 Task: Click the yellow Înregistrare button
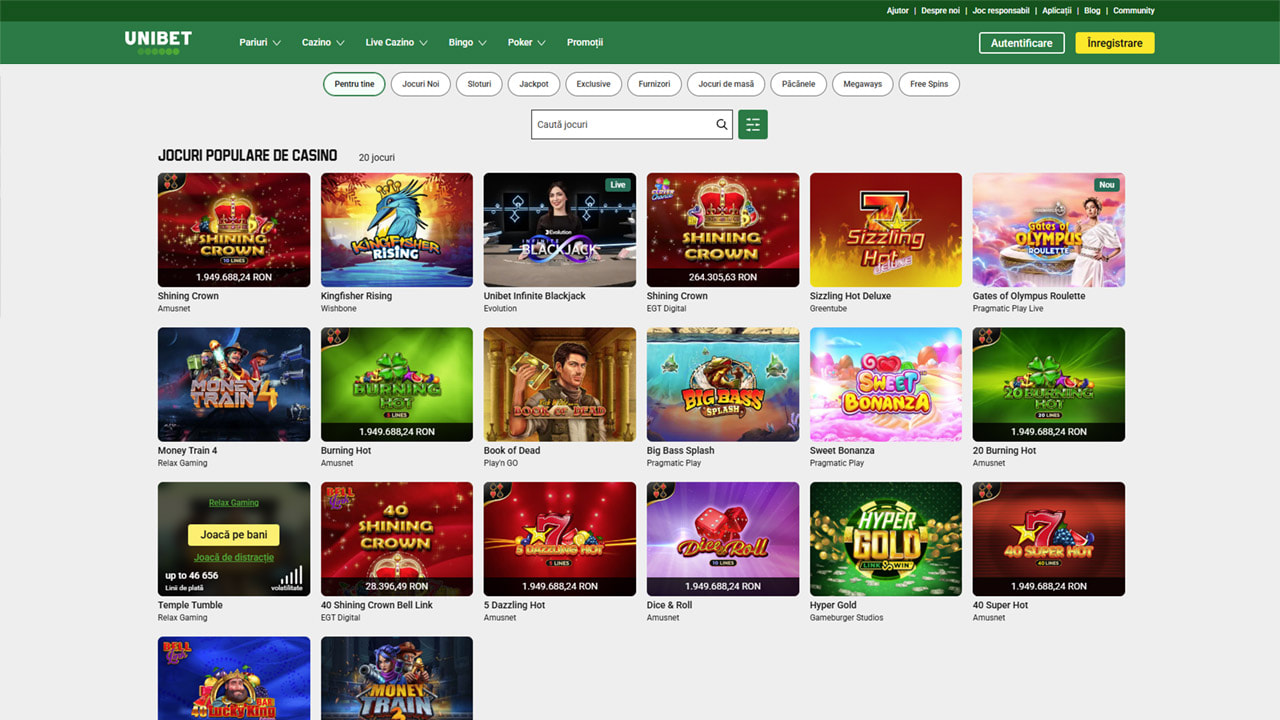pos(1115,43)
